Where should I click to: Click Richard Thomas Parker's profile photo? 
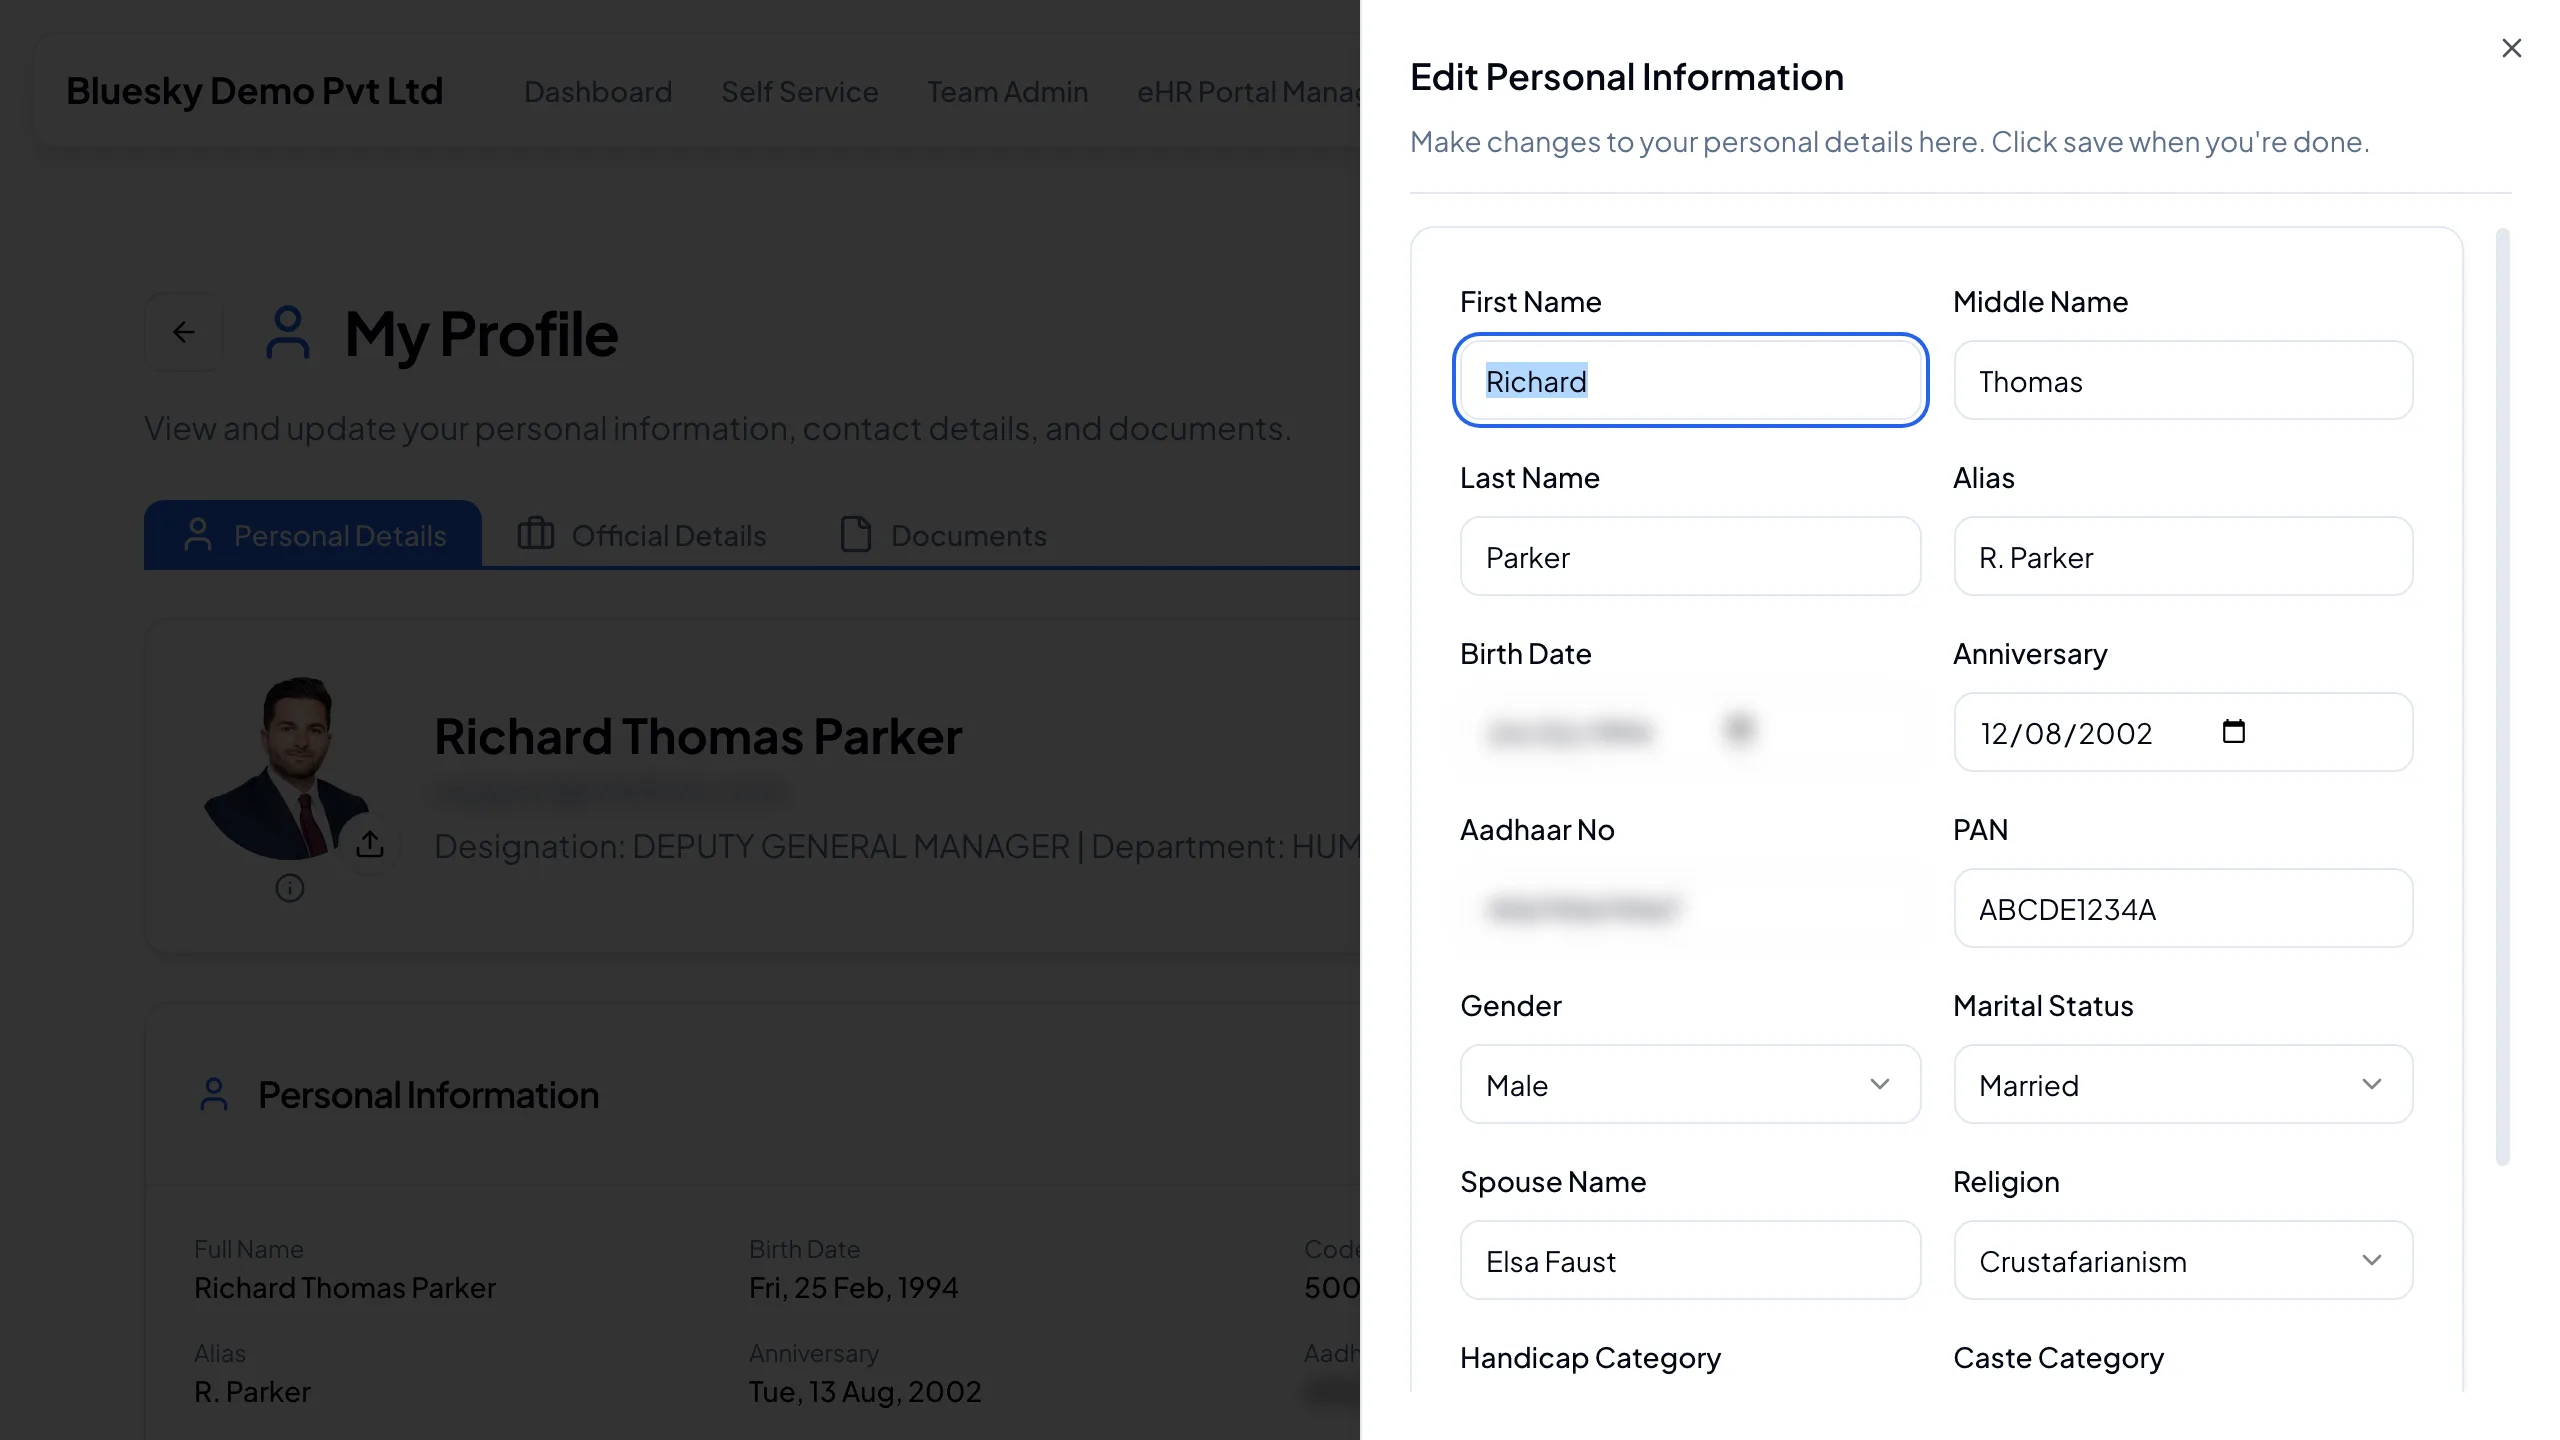[x=287, y=768]
